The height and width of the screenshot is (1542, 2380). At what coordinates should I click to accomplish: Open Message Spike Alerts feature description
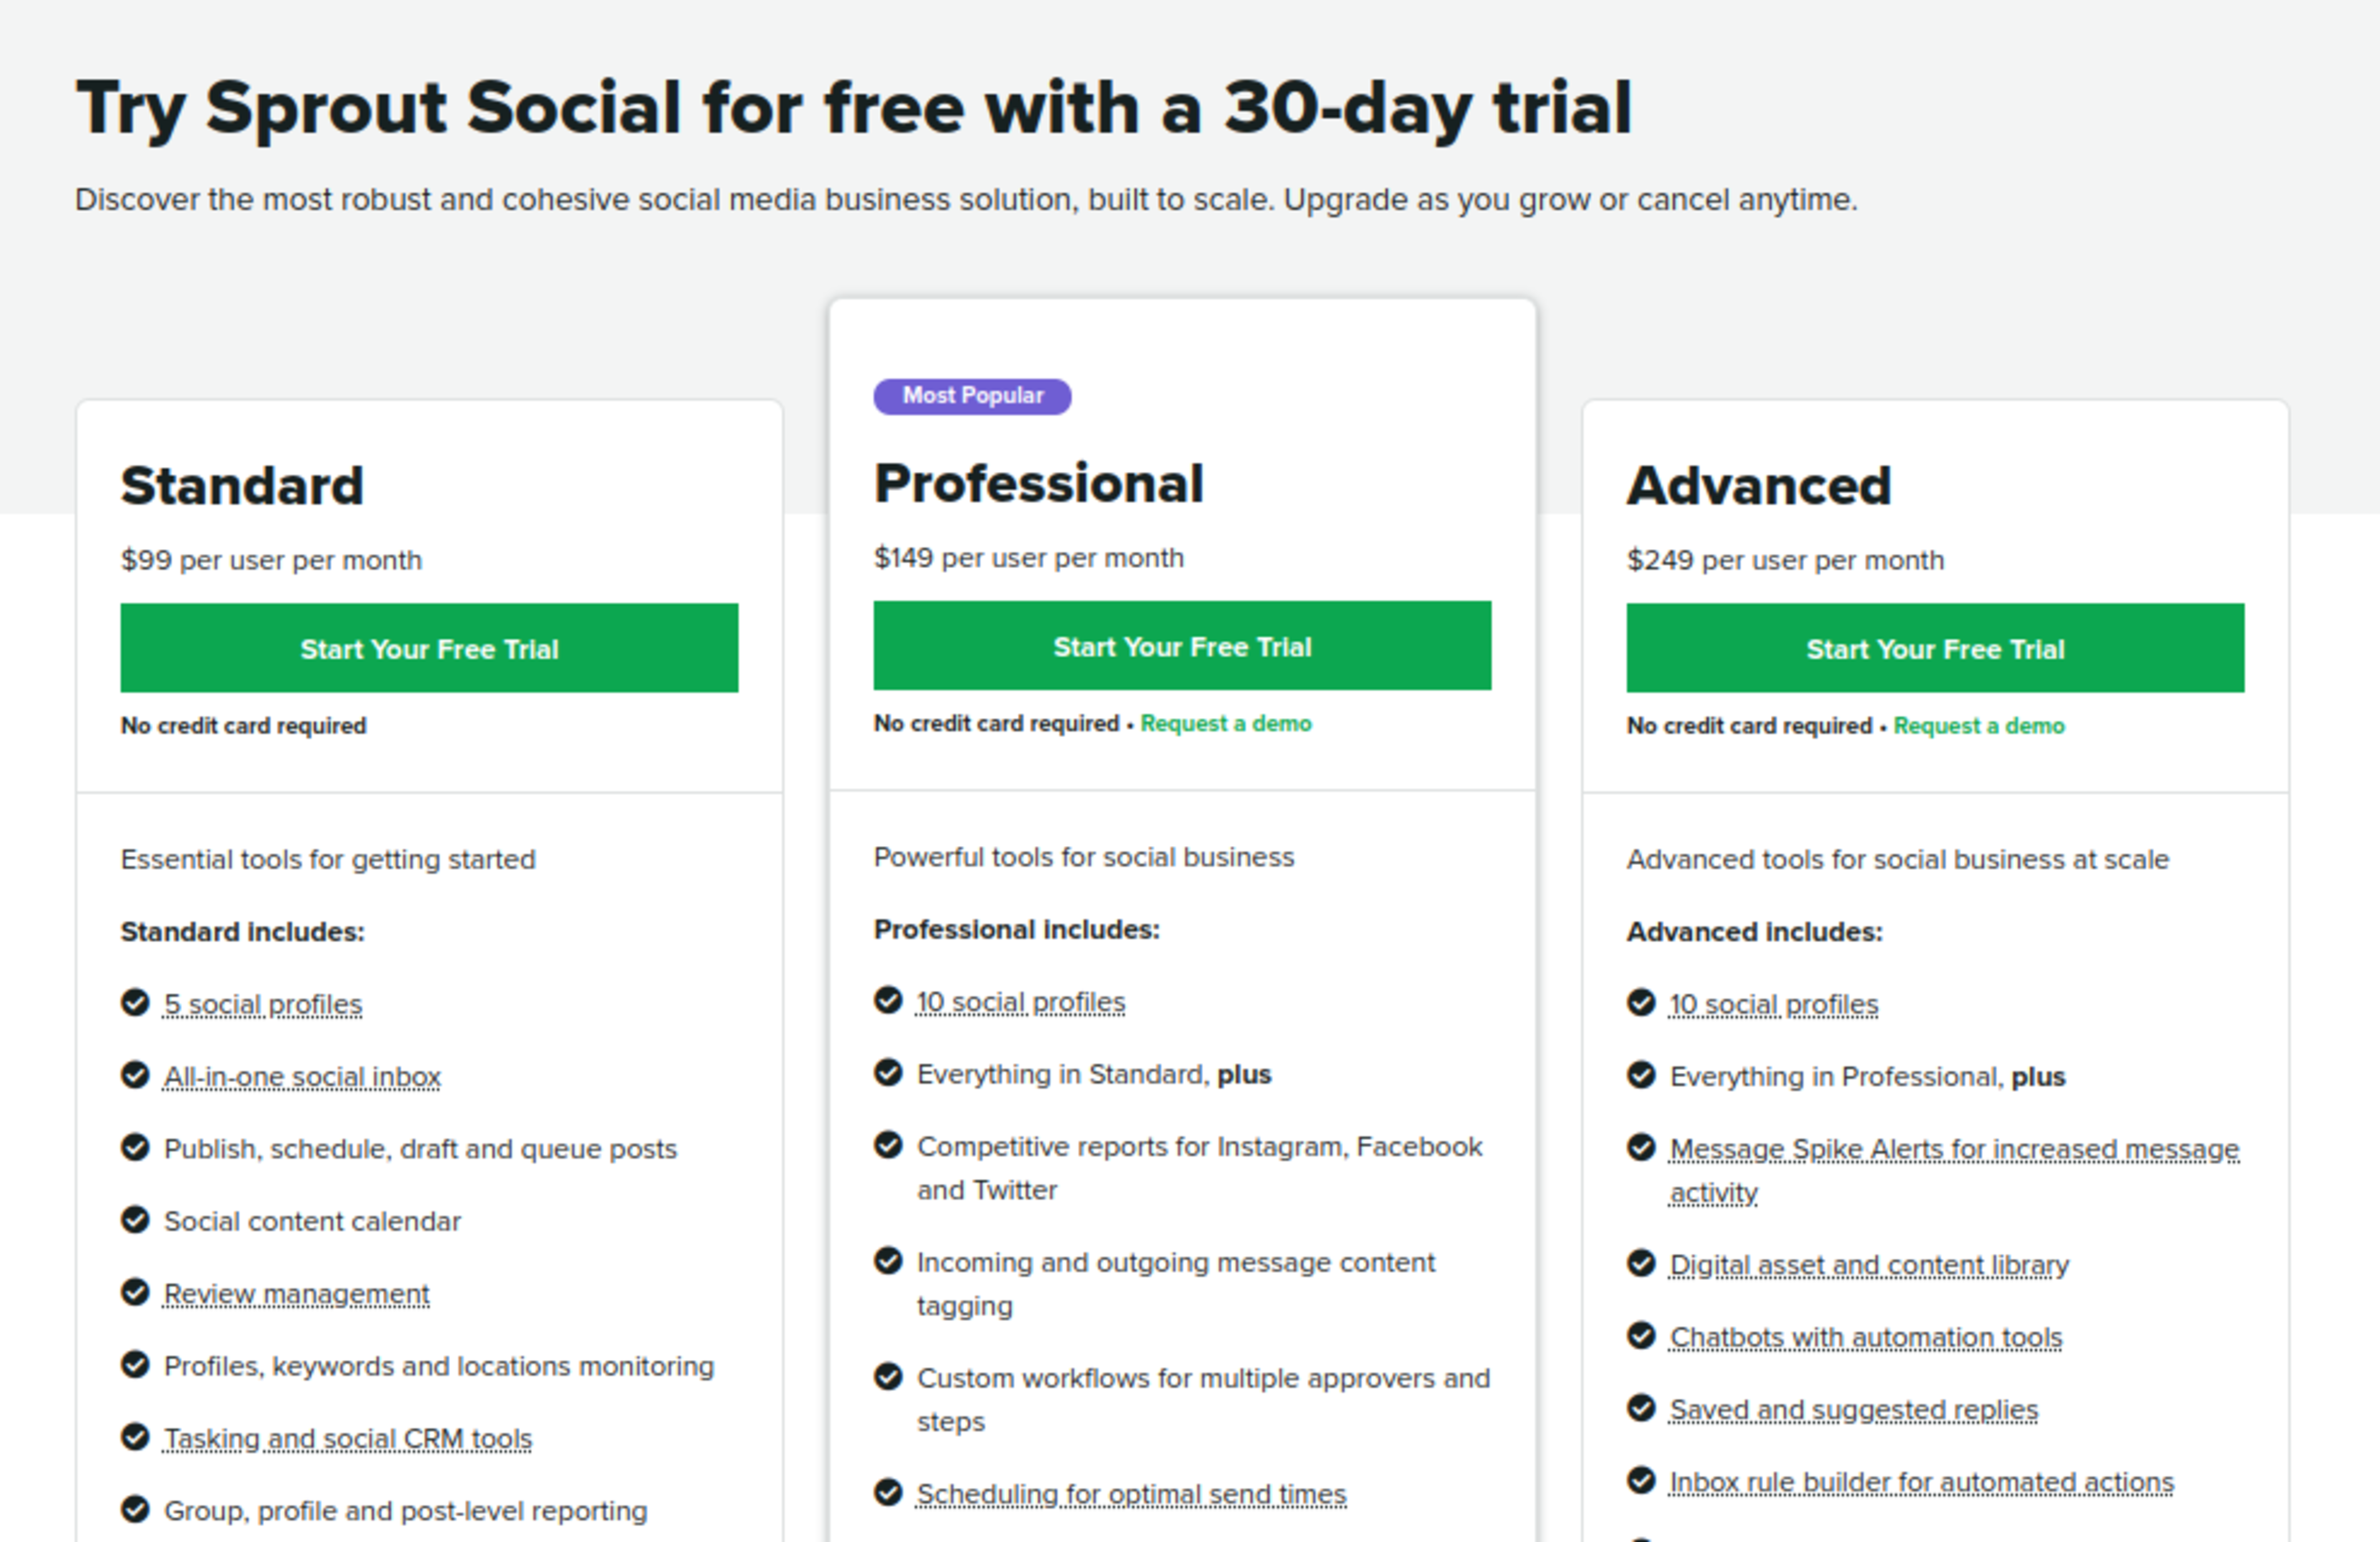click(1954, 1150)
